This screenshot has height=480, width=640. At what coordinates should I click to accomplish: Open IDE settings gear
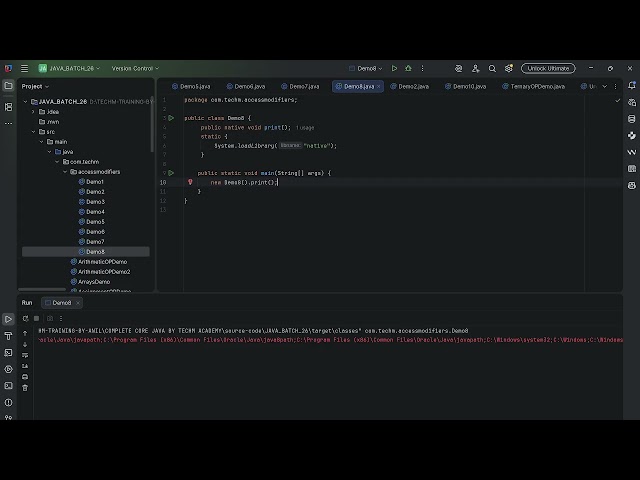(x=509, y=69)
